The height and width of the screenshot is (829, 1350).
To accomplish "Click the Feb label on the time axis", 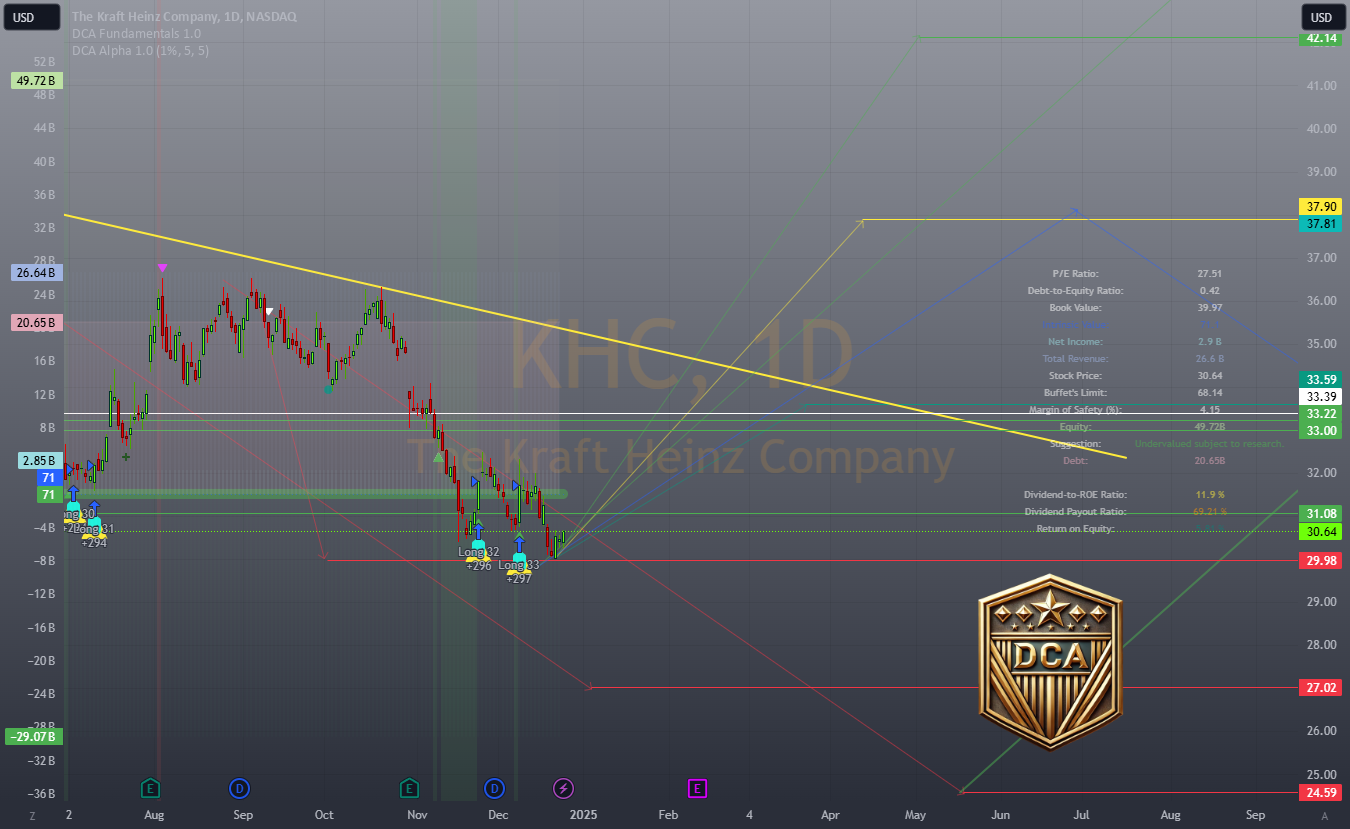I will (x=668, y=815).
